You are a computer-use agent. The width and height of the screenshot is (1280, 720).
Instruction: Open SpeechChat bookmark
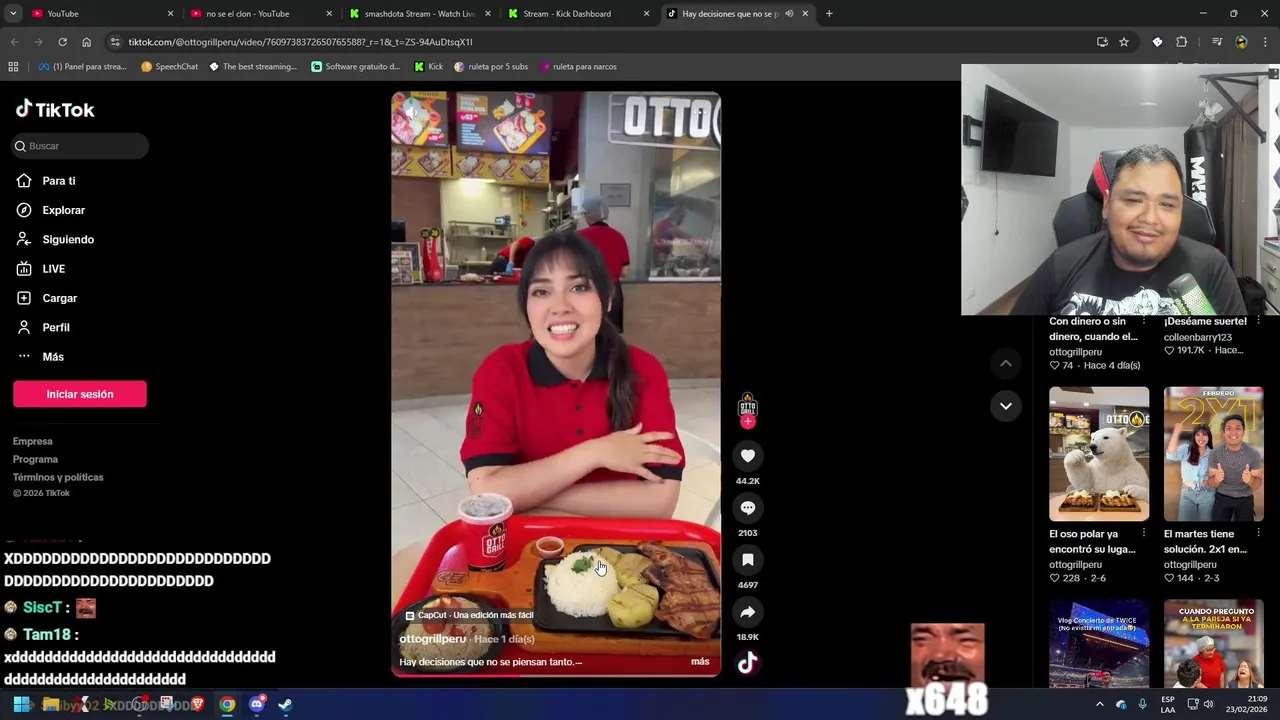170,66
